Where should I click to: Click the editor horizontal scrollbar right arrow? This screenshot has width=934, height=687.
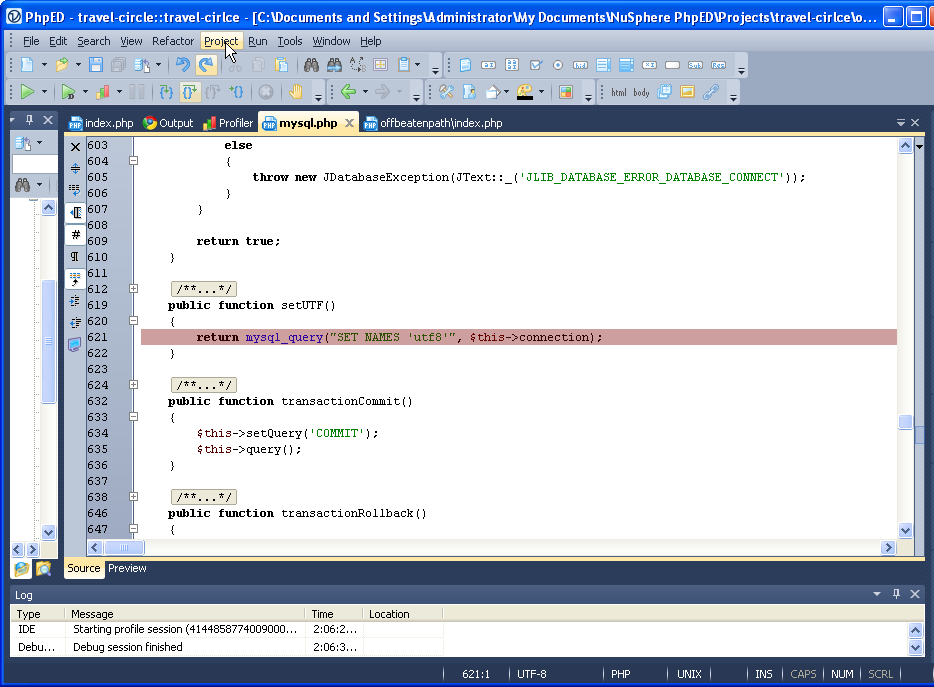click(887, 548)
